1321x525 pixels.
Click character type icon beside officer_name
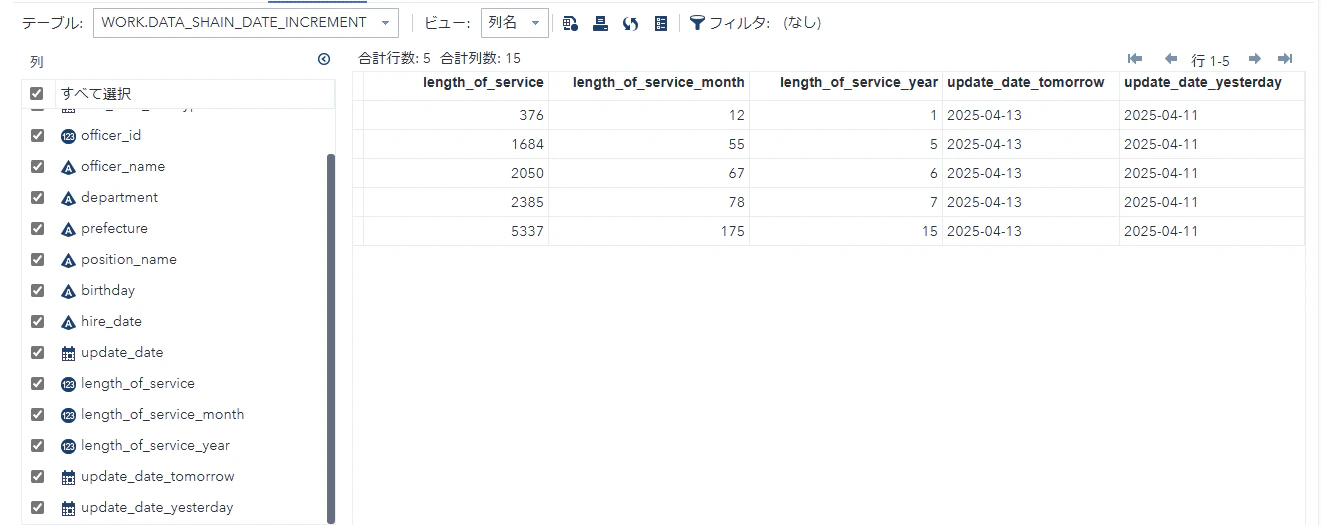[68, 167]
